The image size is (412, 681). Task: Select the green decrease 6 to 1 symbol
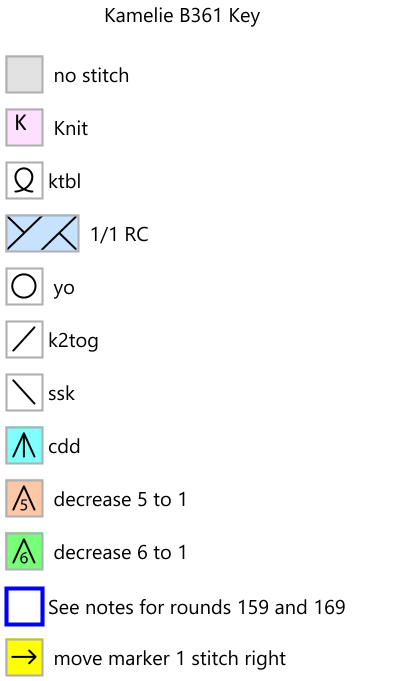[x=24, y=552]
